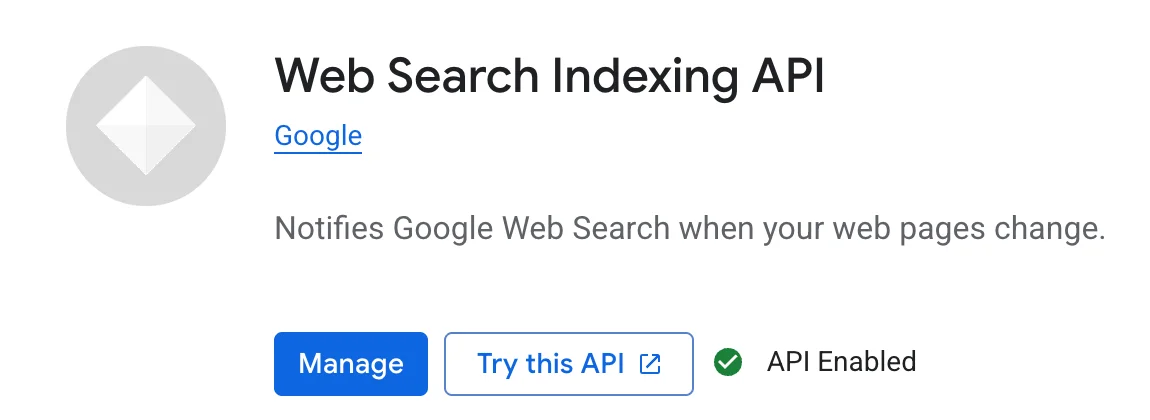Open the Try this API button

pyautogui.click(x=568, y=363)
